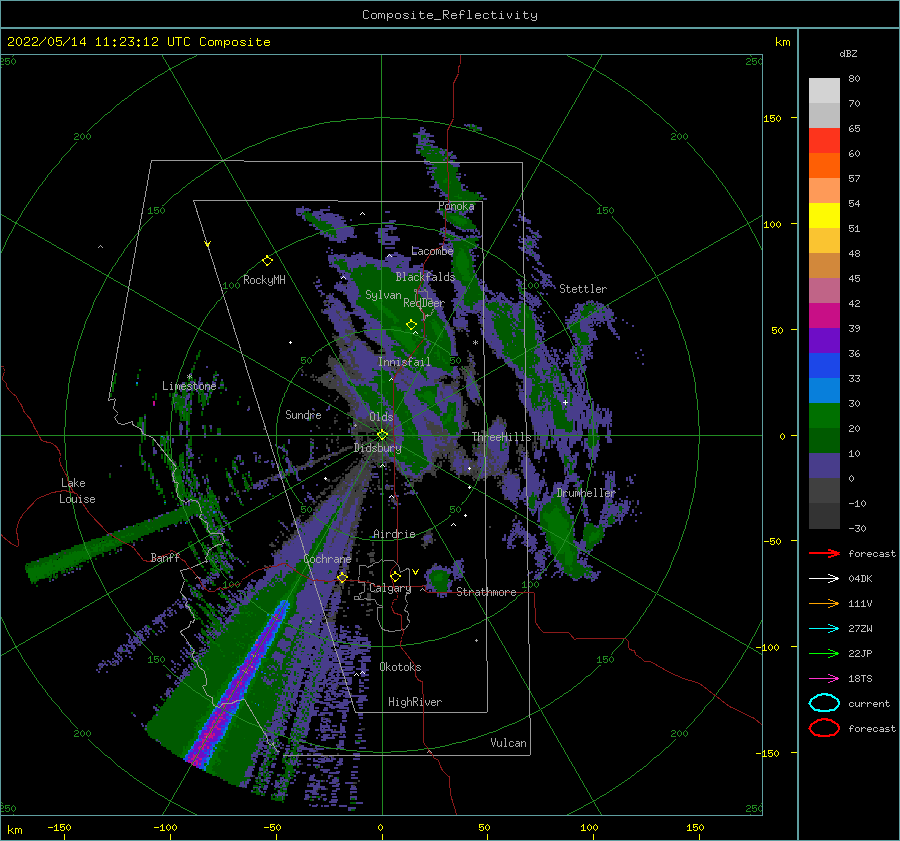This screenshot has height=841, width=900.
Task: Click the green 22JP arrow legend icon
Action: pyautogui.click(x=824, y=653)
